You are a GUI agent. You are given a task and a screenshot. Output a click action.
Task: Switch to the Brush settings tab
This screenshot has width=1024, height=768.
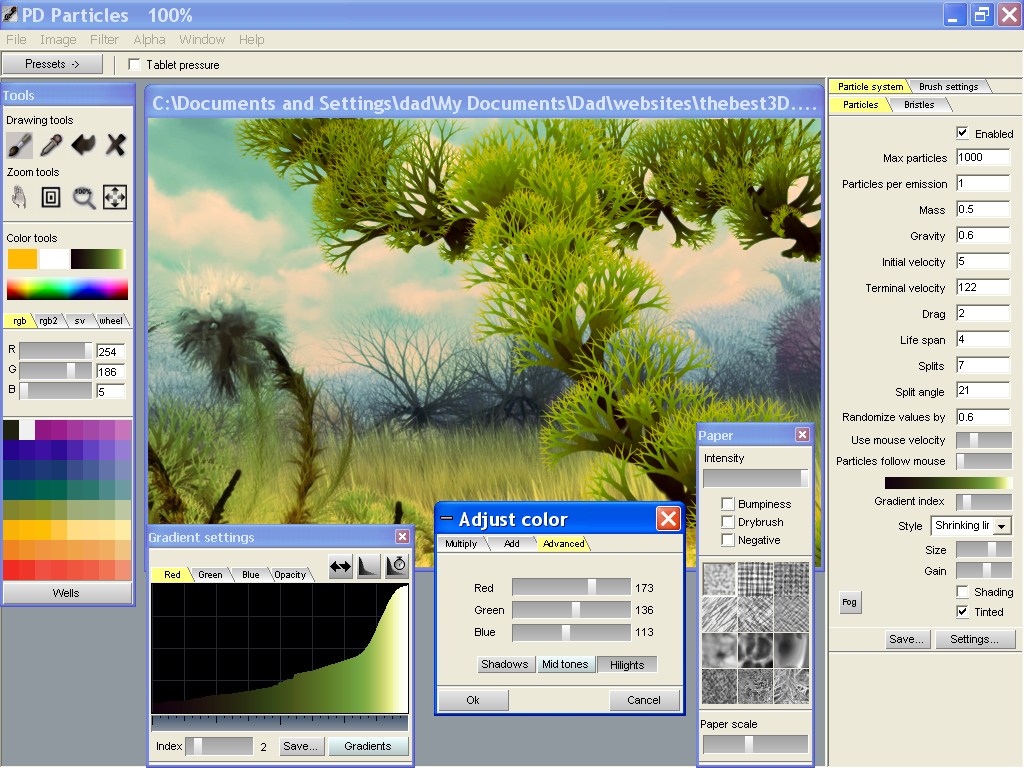pos(948,86)
